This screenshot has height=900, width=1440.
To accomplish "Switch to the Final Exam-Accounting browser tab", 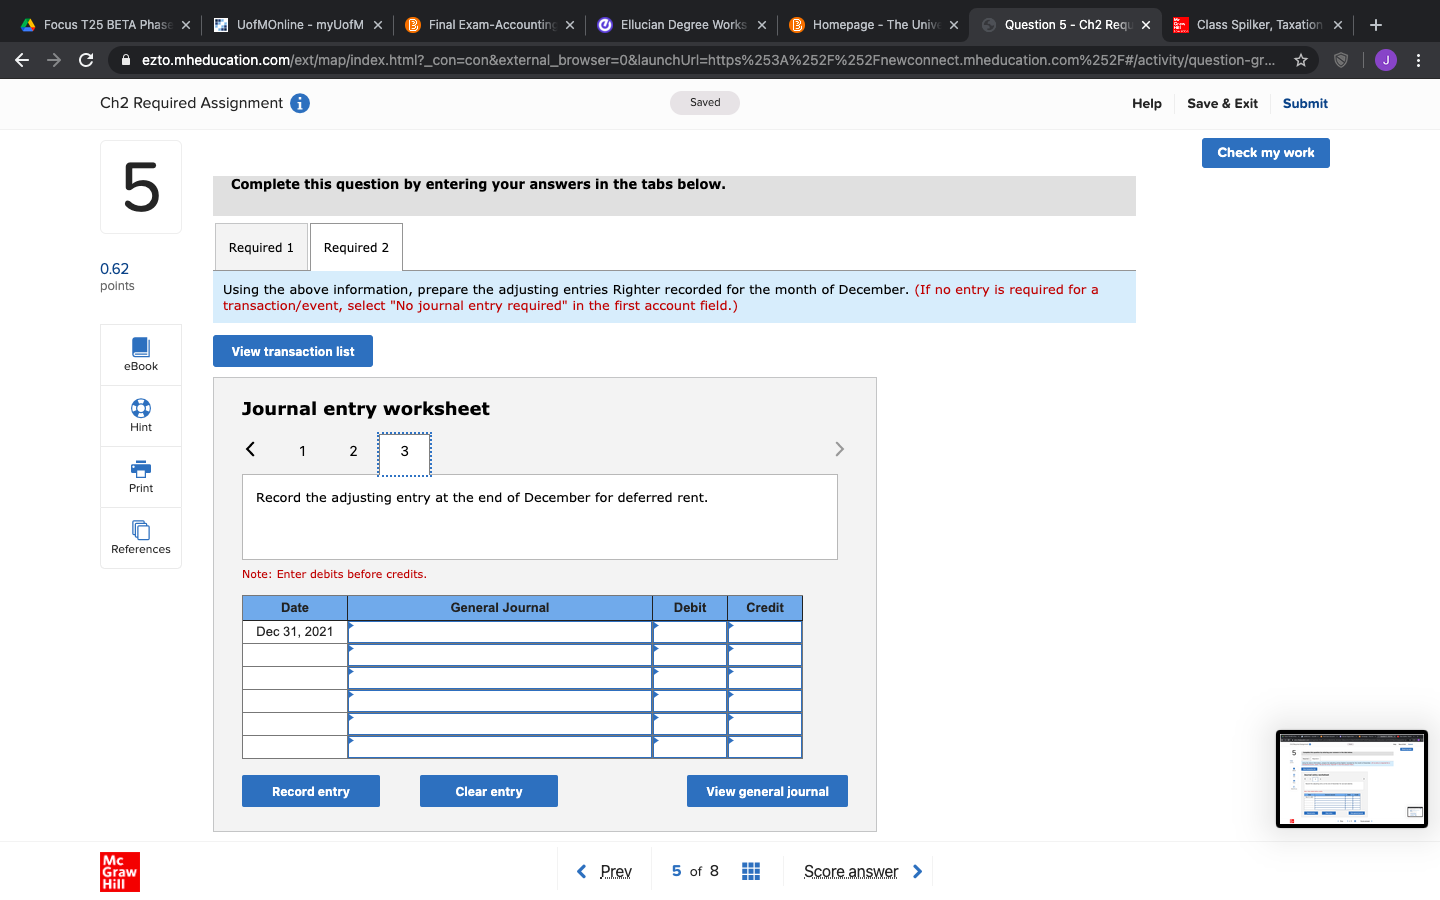I will 488,25.
